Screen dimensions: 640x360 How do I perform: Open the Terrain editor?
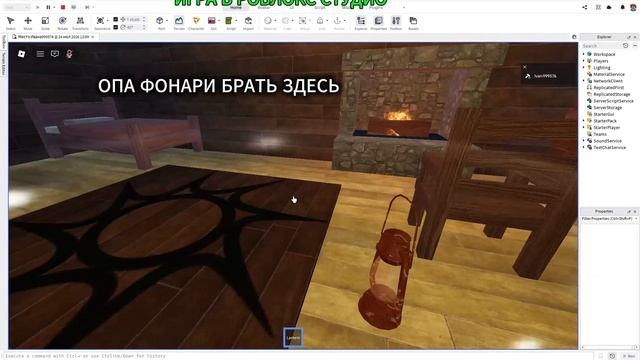(x=179, y=22)
